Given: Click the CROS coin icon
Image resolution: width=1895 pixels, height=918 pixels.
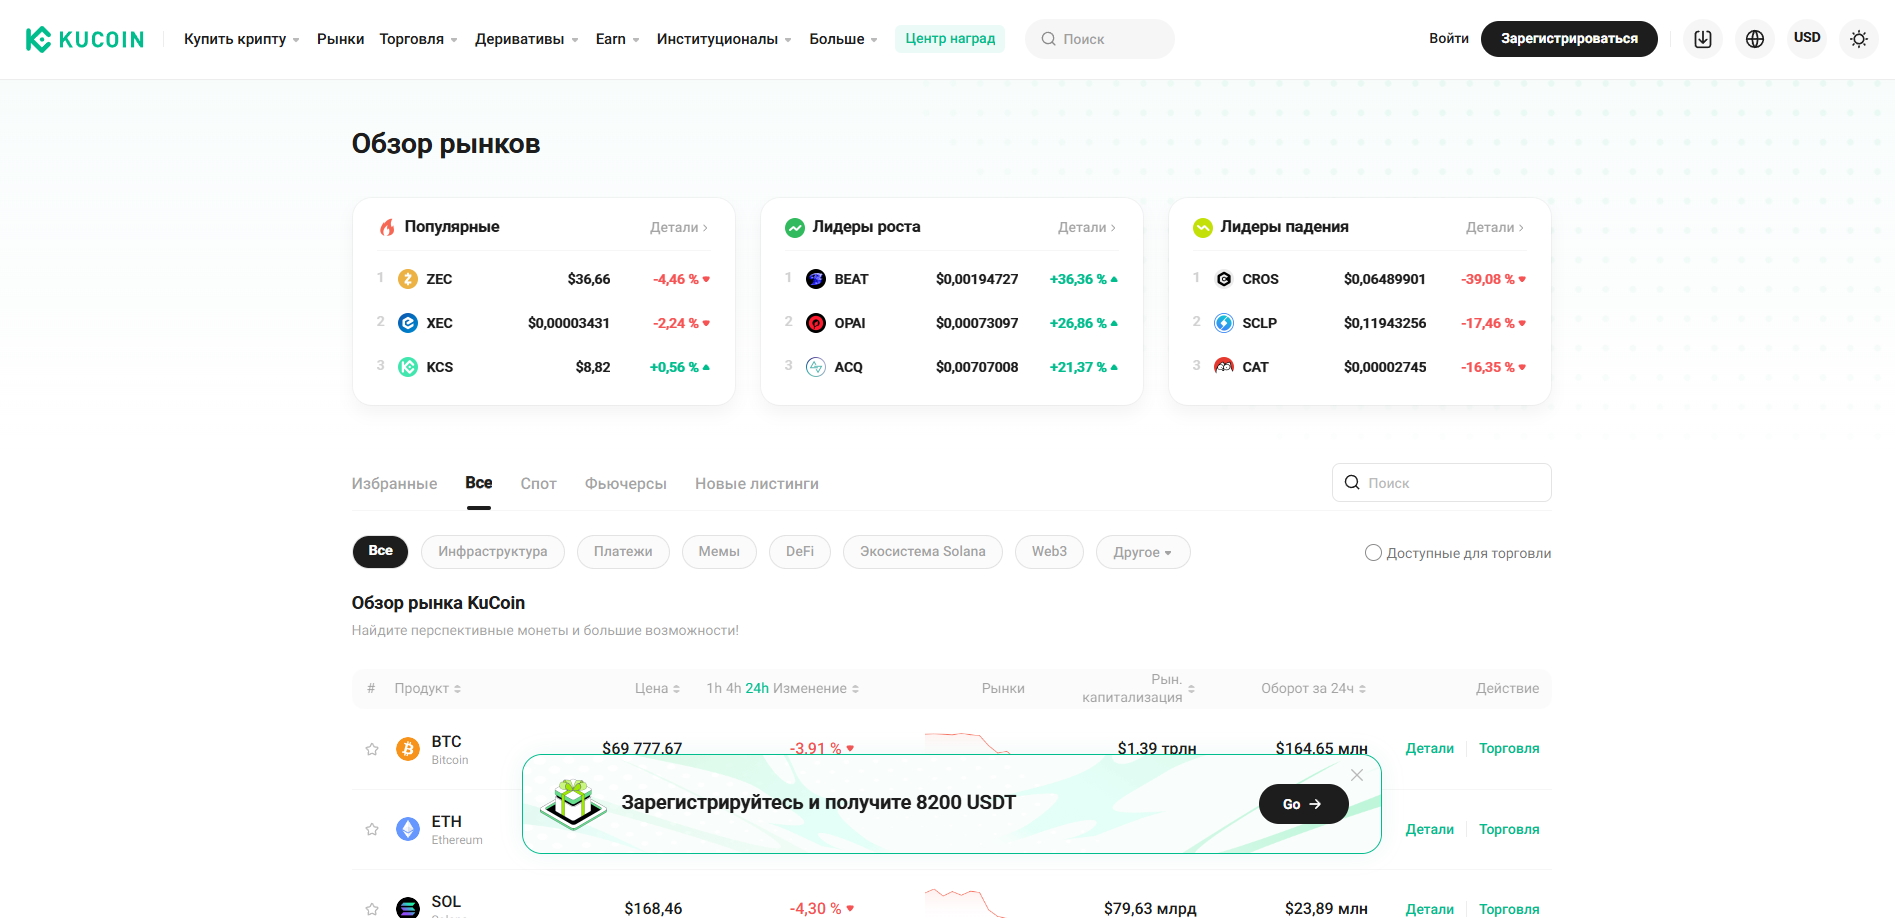Looking at the screenshot, I should [1224, 279].
